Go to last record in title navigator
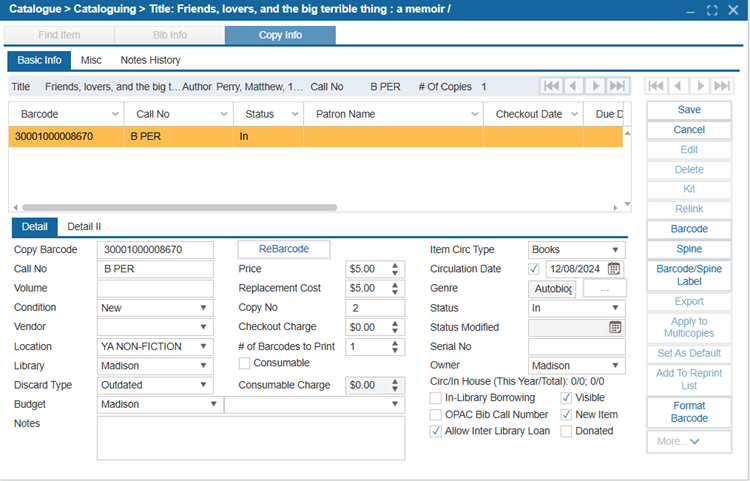Image resolution: width=750 pixels, height=481 pixels. [617, 86]
